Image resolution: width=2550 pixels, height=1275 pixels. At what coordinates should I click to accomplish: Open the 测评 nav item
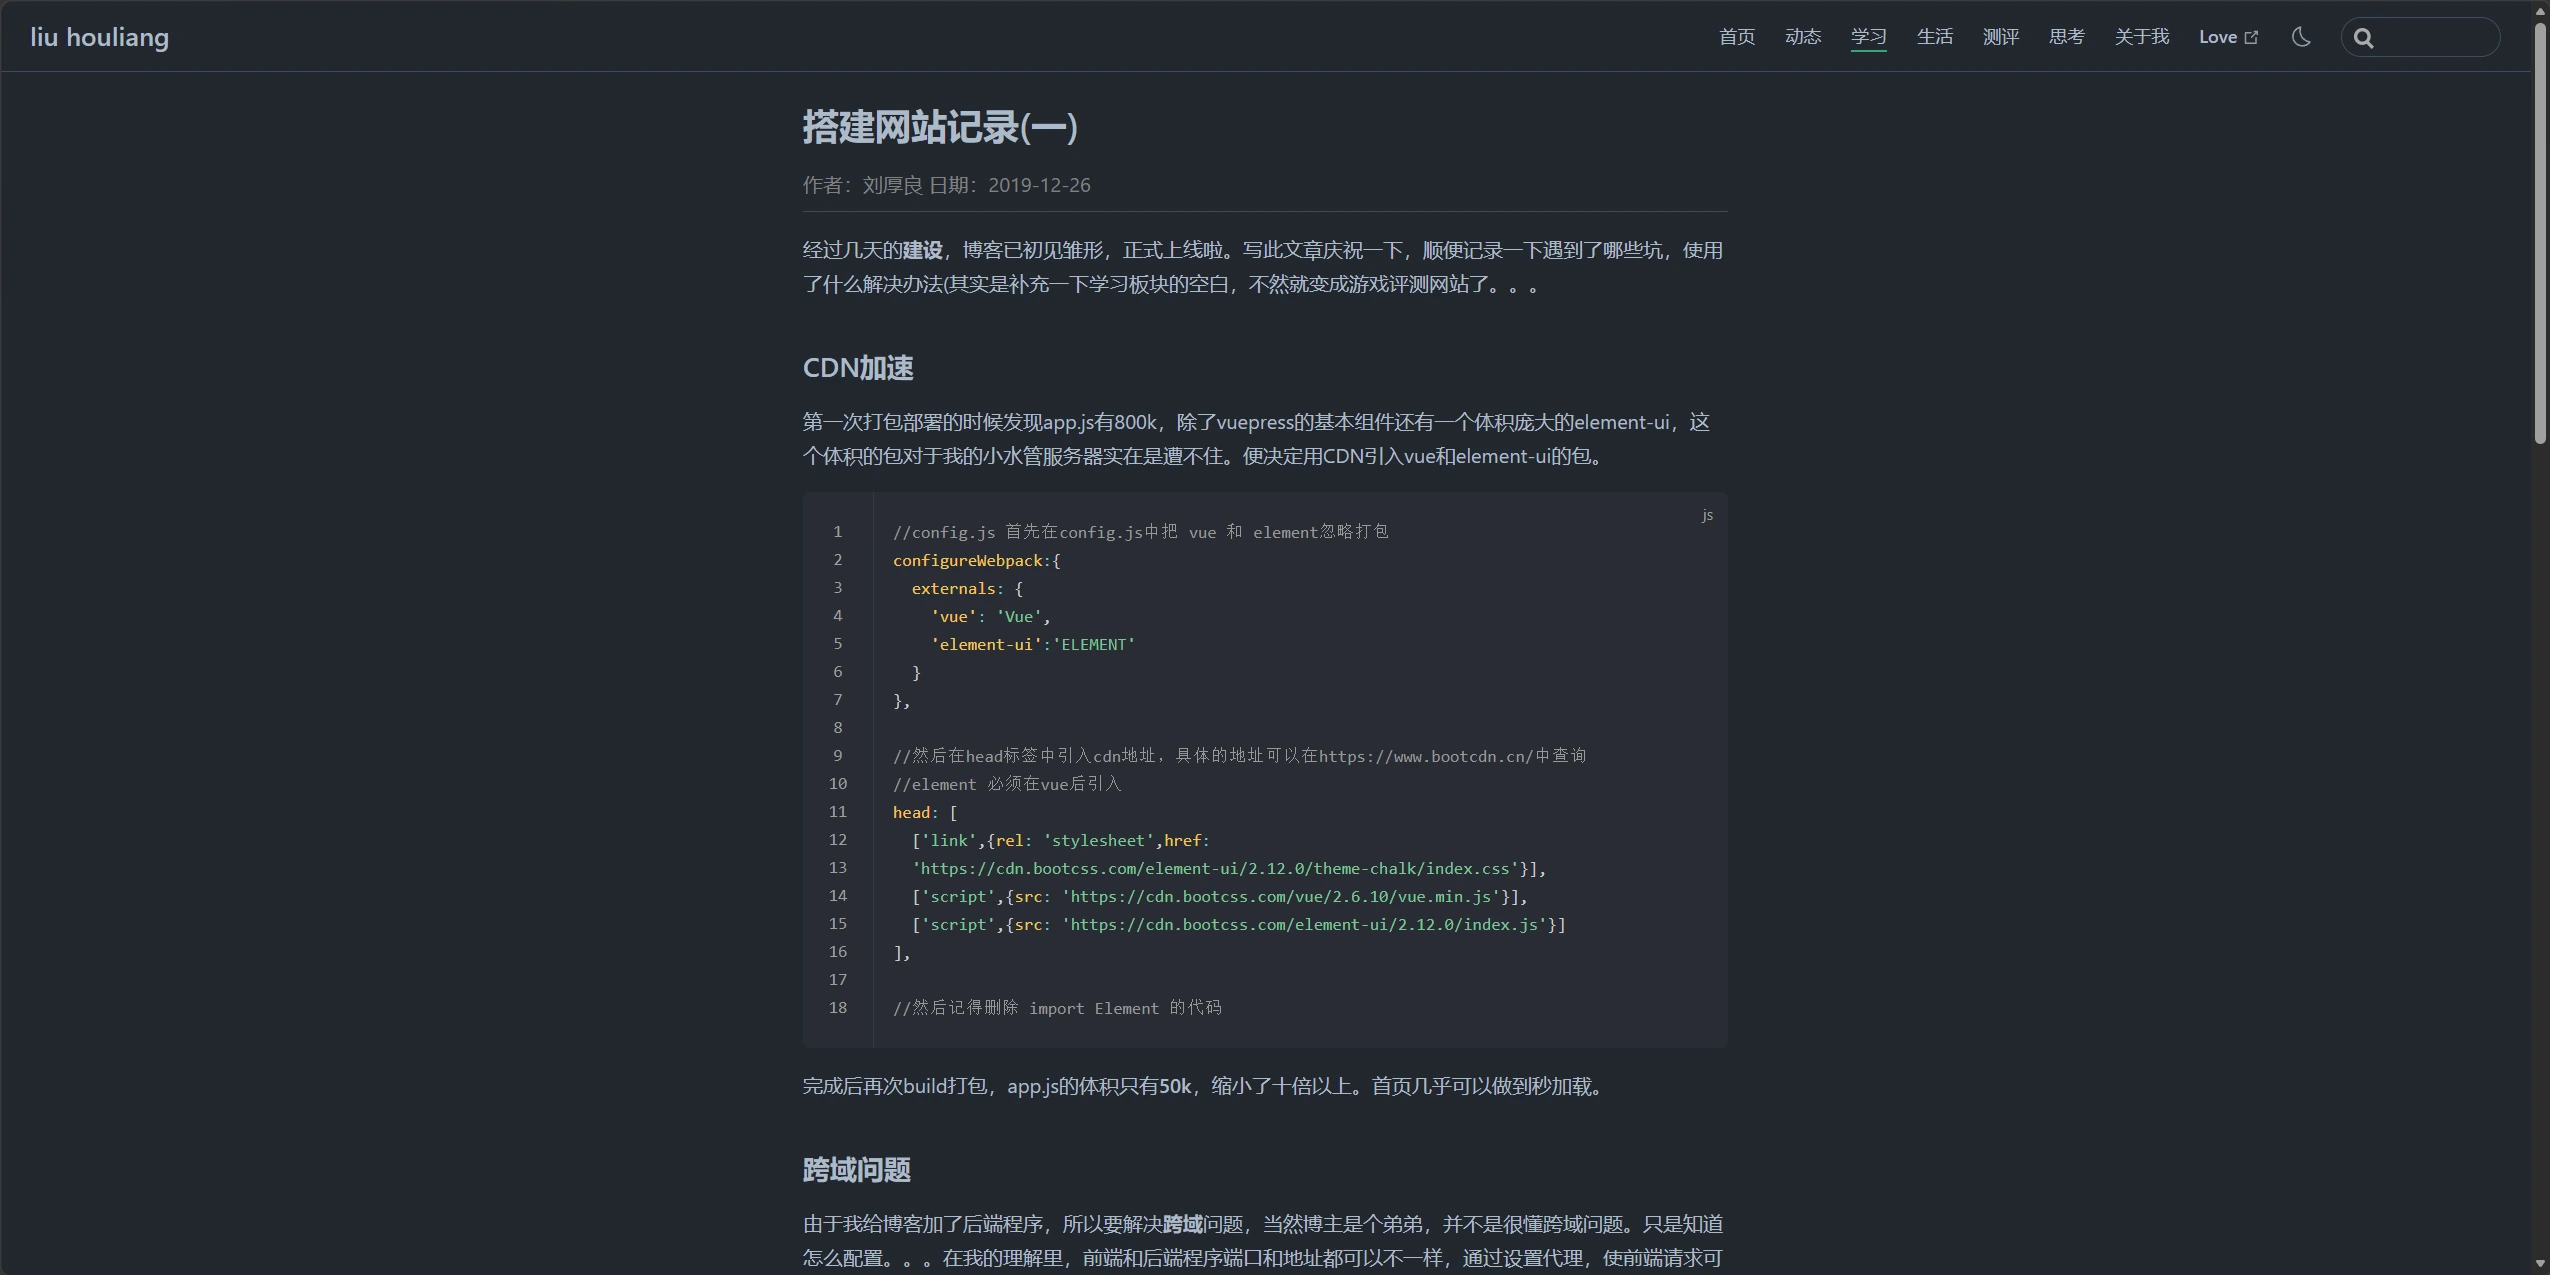(2001, 37)
